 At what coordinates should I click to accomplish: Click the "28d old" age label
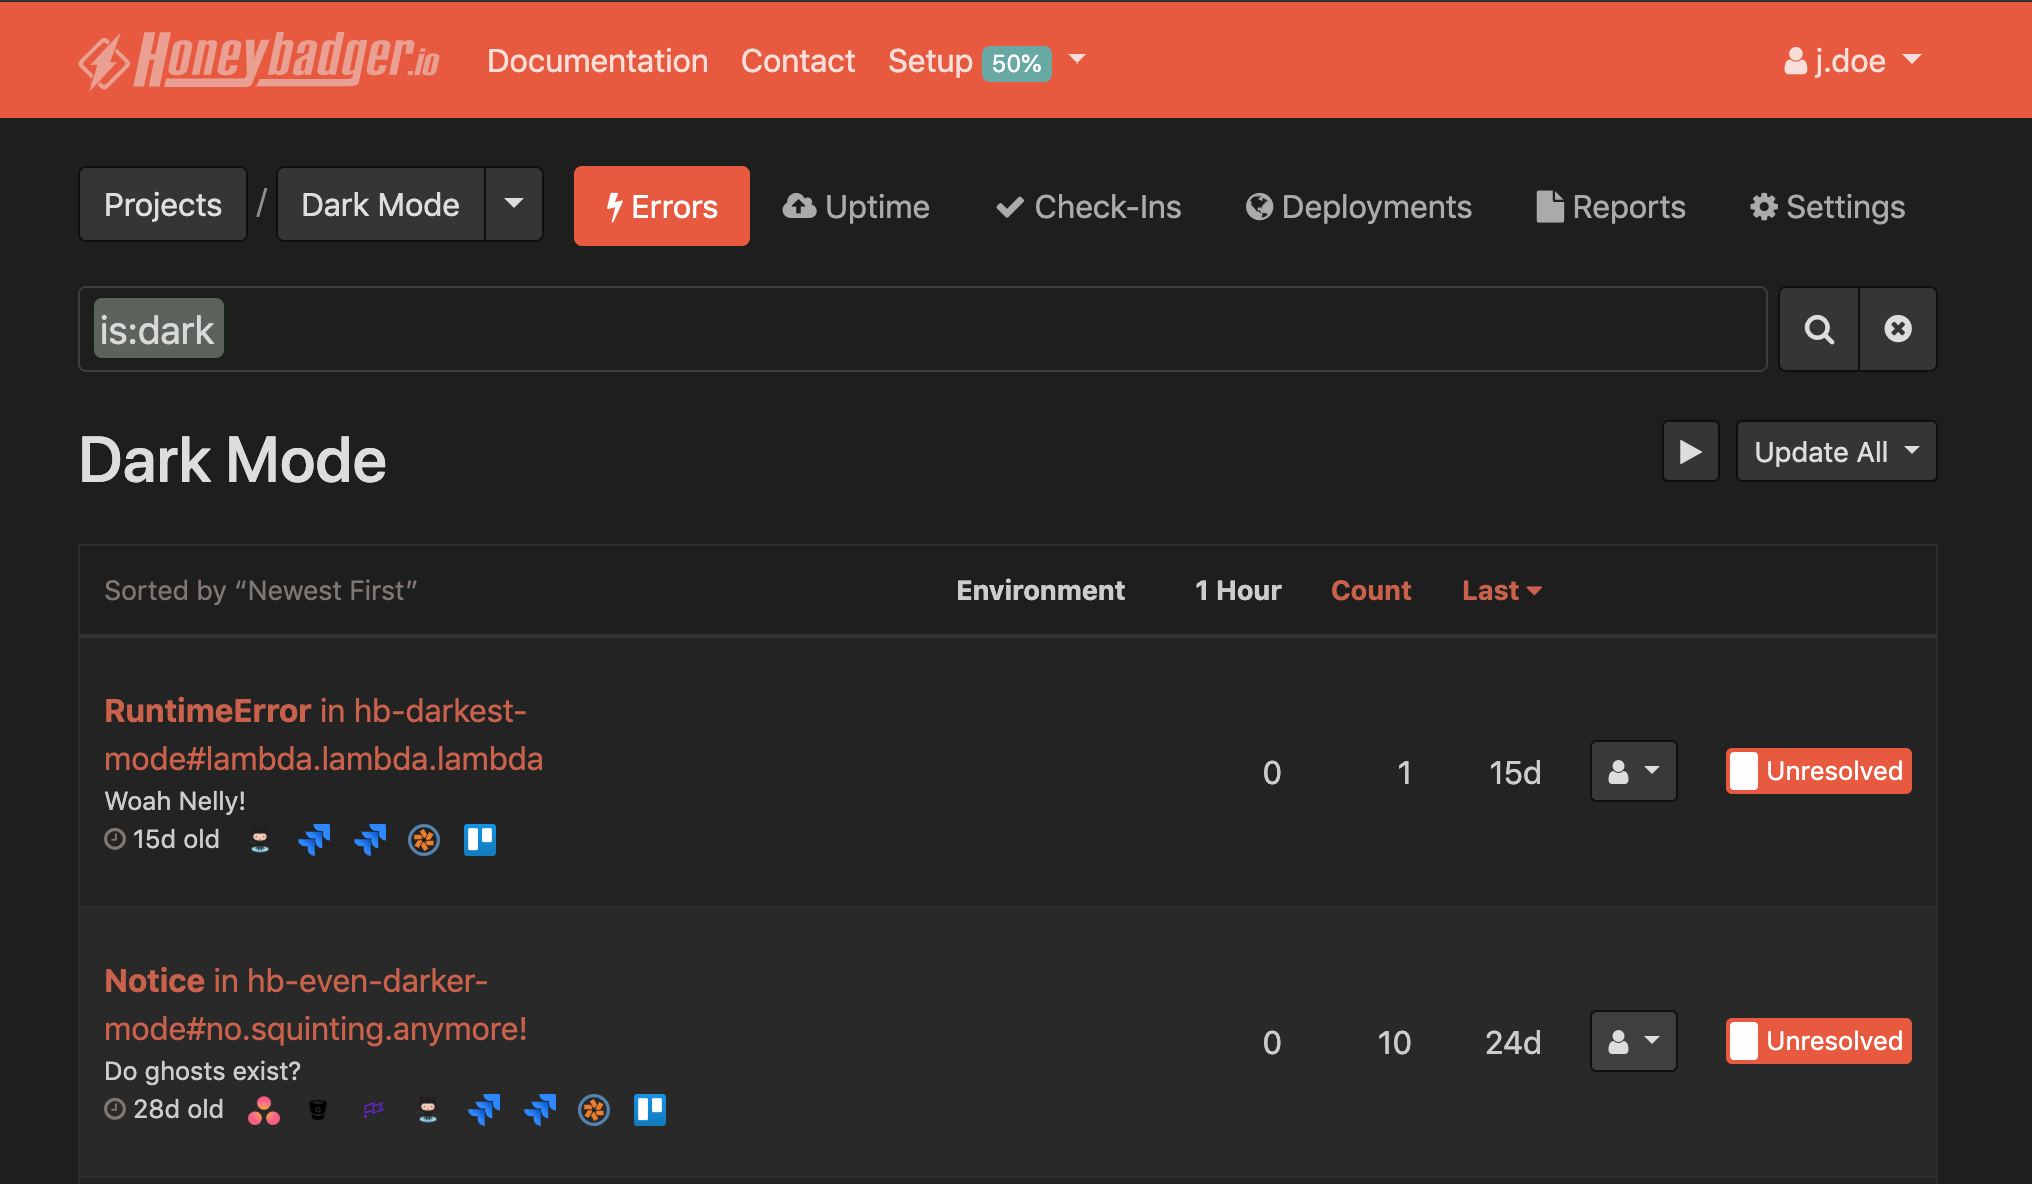(x=164, y=1109)
